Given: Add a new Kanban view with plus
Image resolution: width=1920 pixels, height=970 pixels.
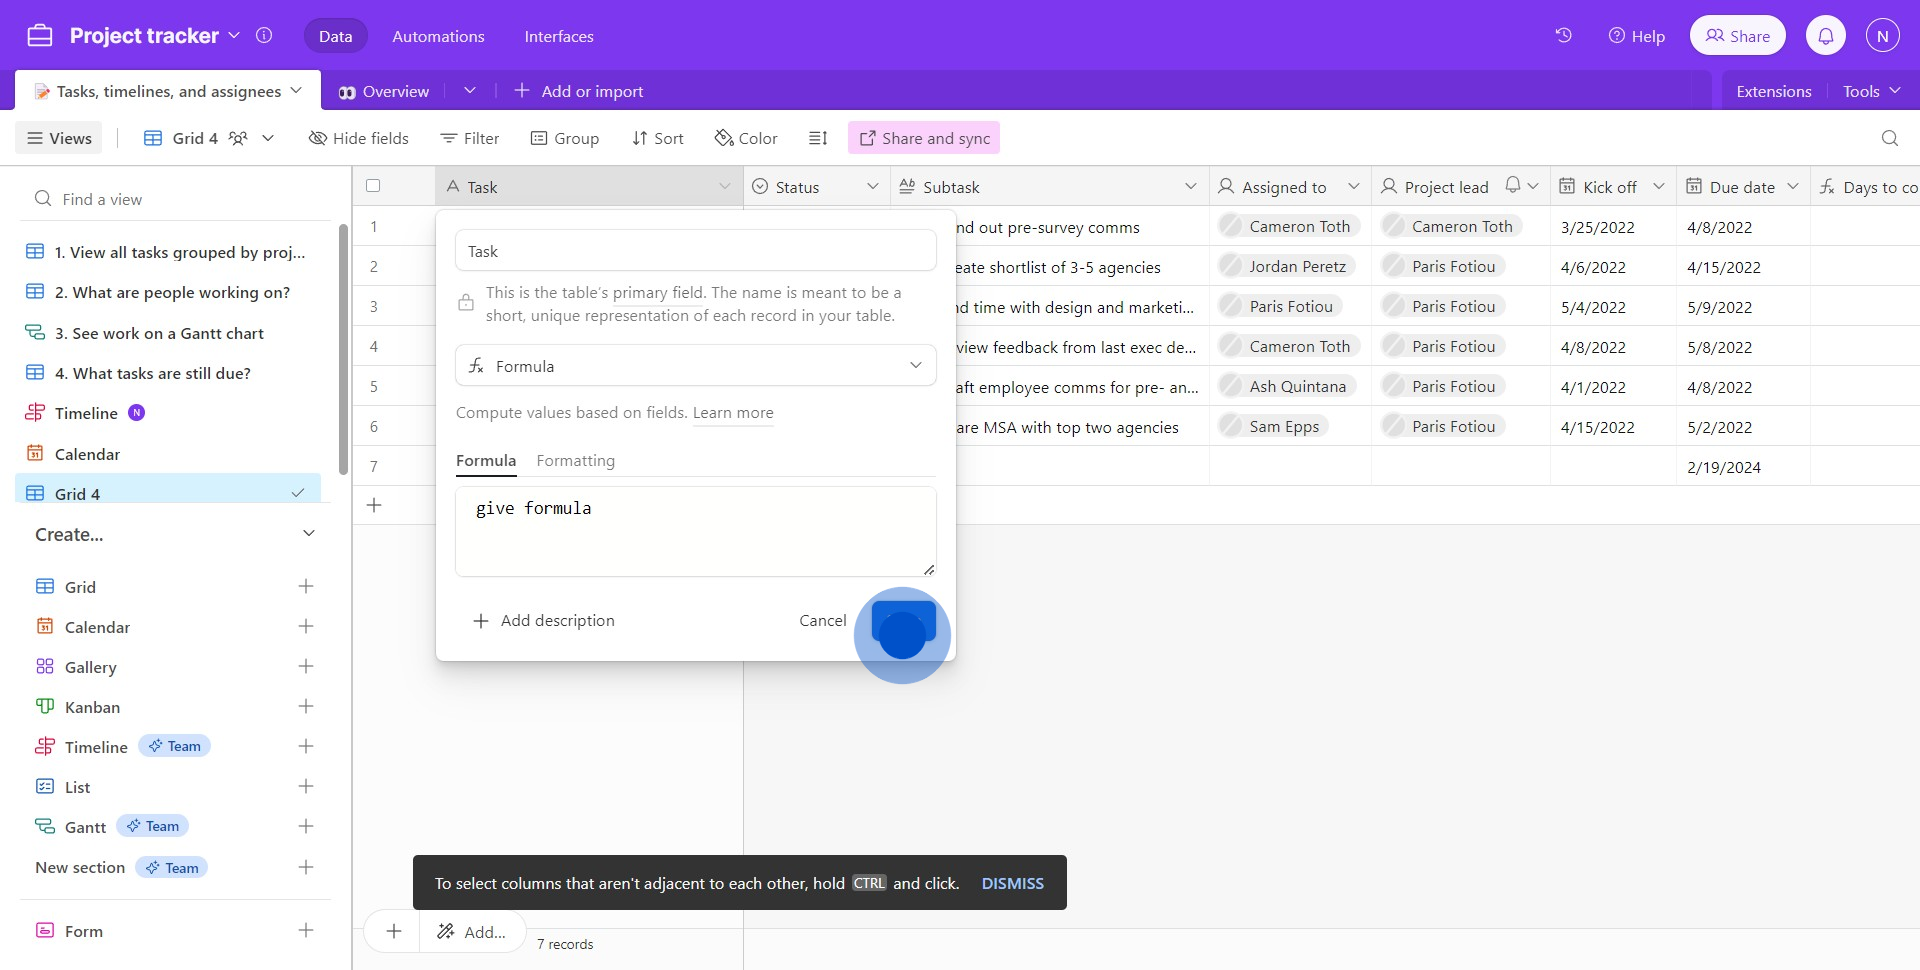Looking at the screenshot, I should [306, 707].
